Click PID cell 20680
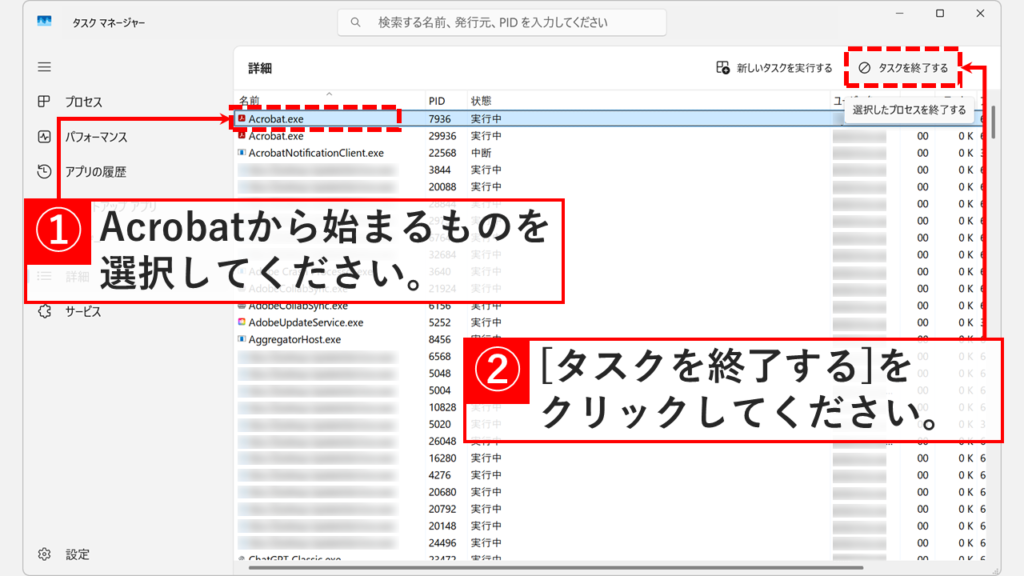The height and width of the screenshot is (576, 1024). tap(442, 492)
